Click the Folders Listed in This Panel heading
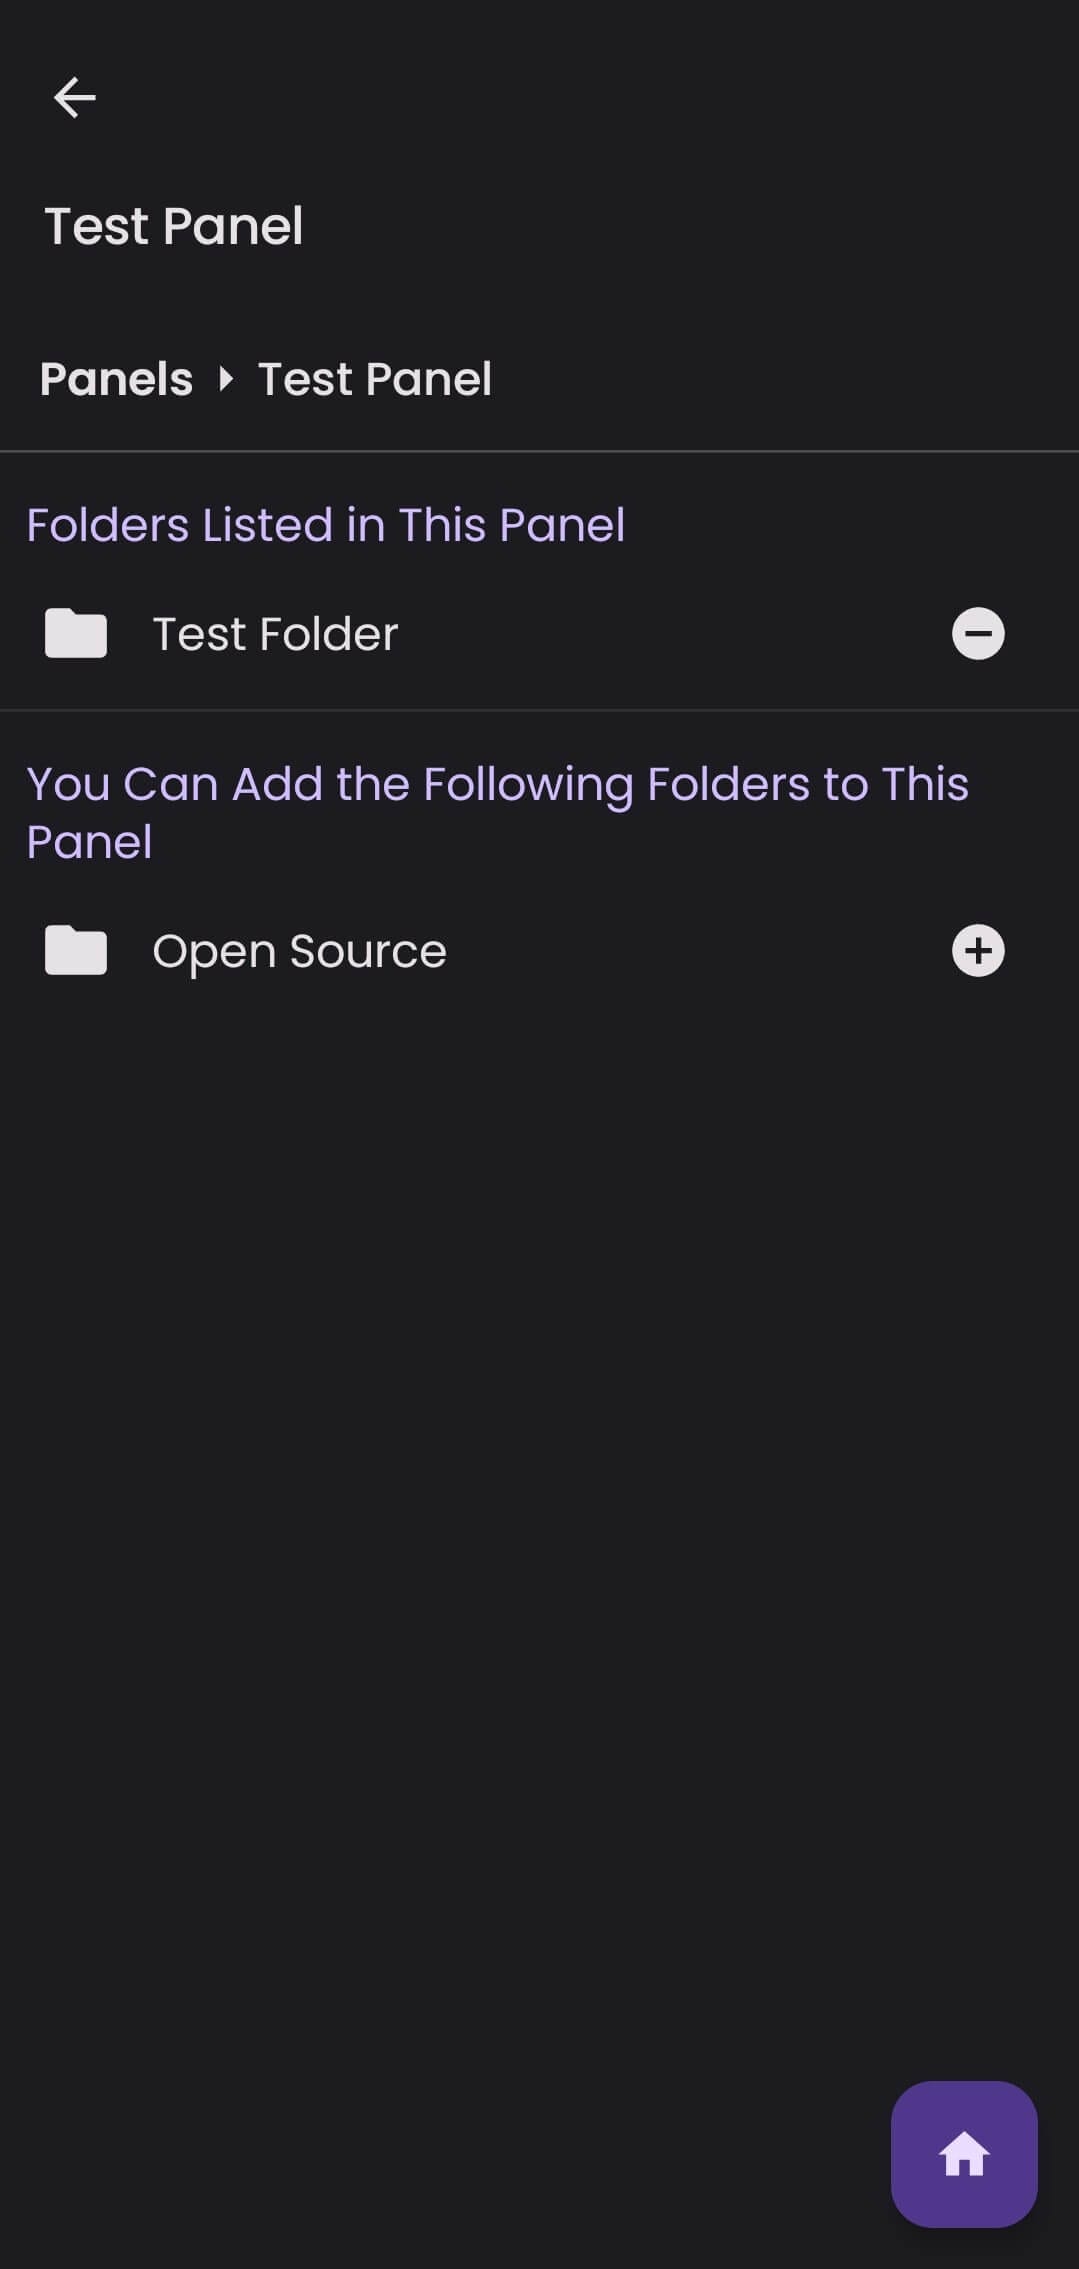The width and height of the screenshot is (1079, 2269). 325,525
